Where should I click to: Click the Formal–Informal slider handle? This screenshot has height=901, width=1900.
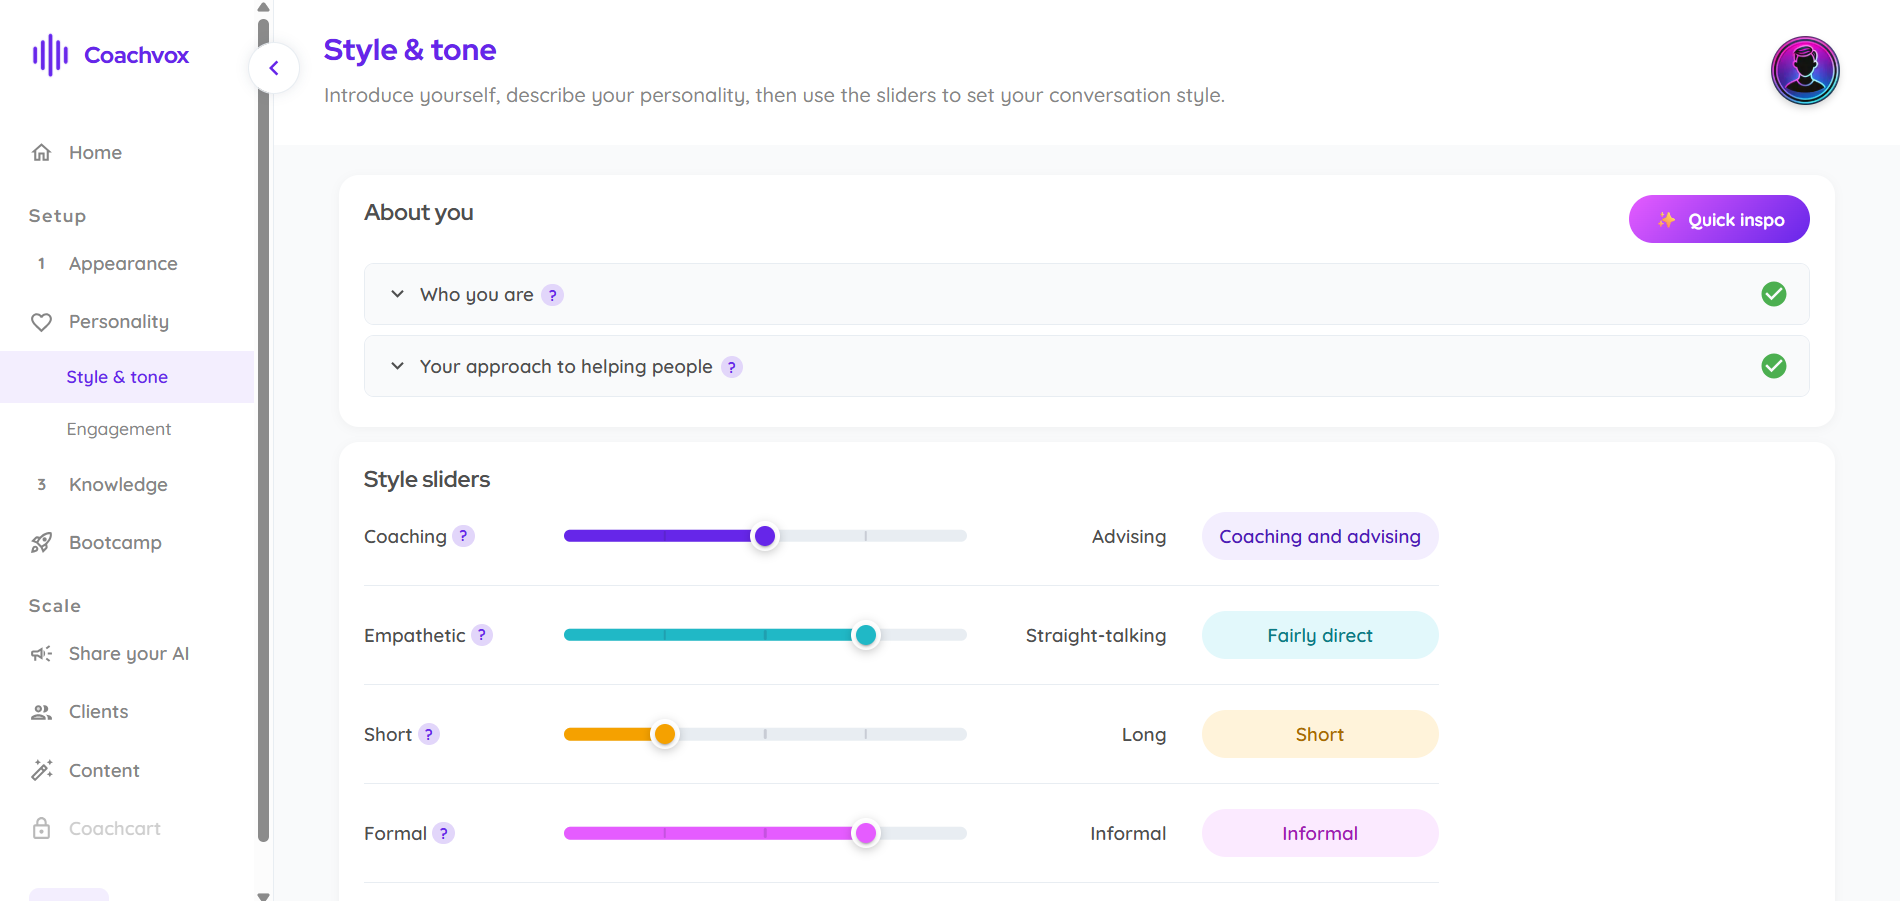[866, 833]
